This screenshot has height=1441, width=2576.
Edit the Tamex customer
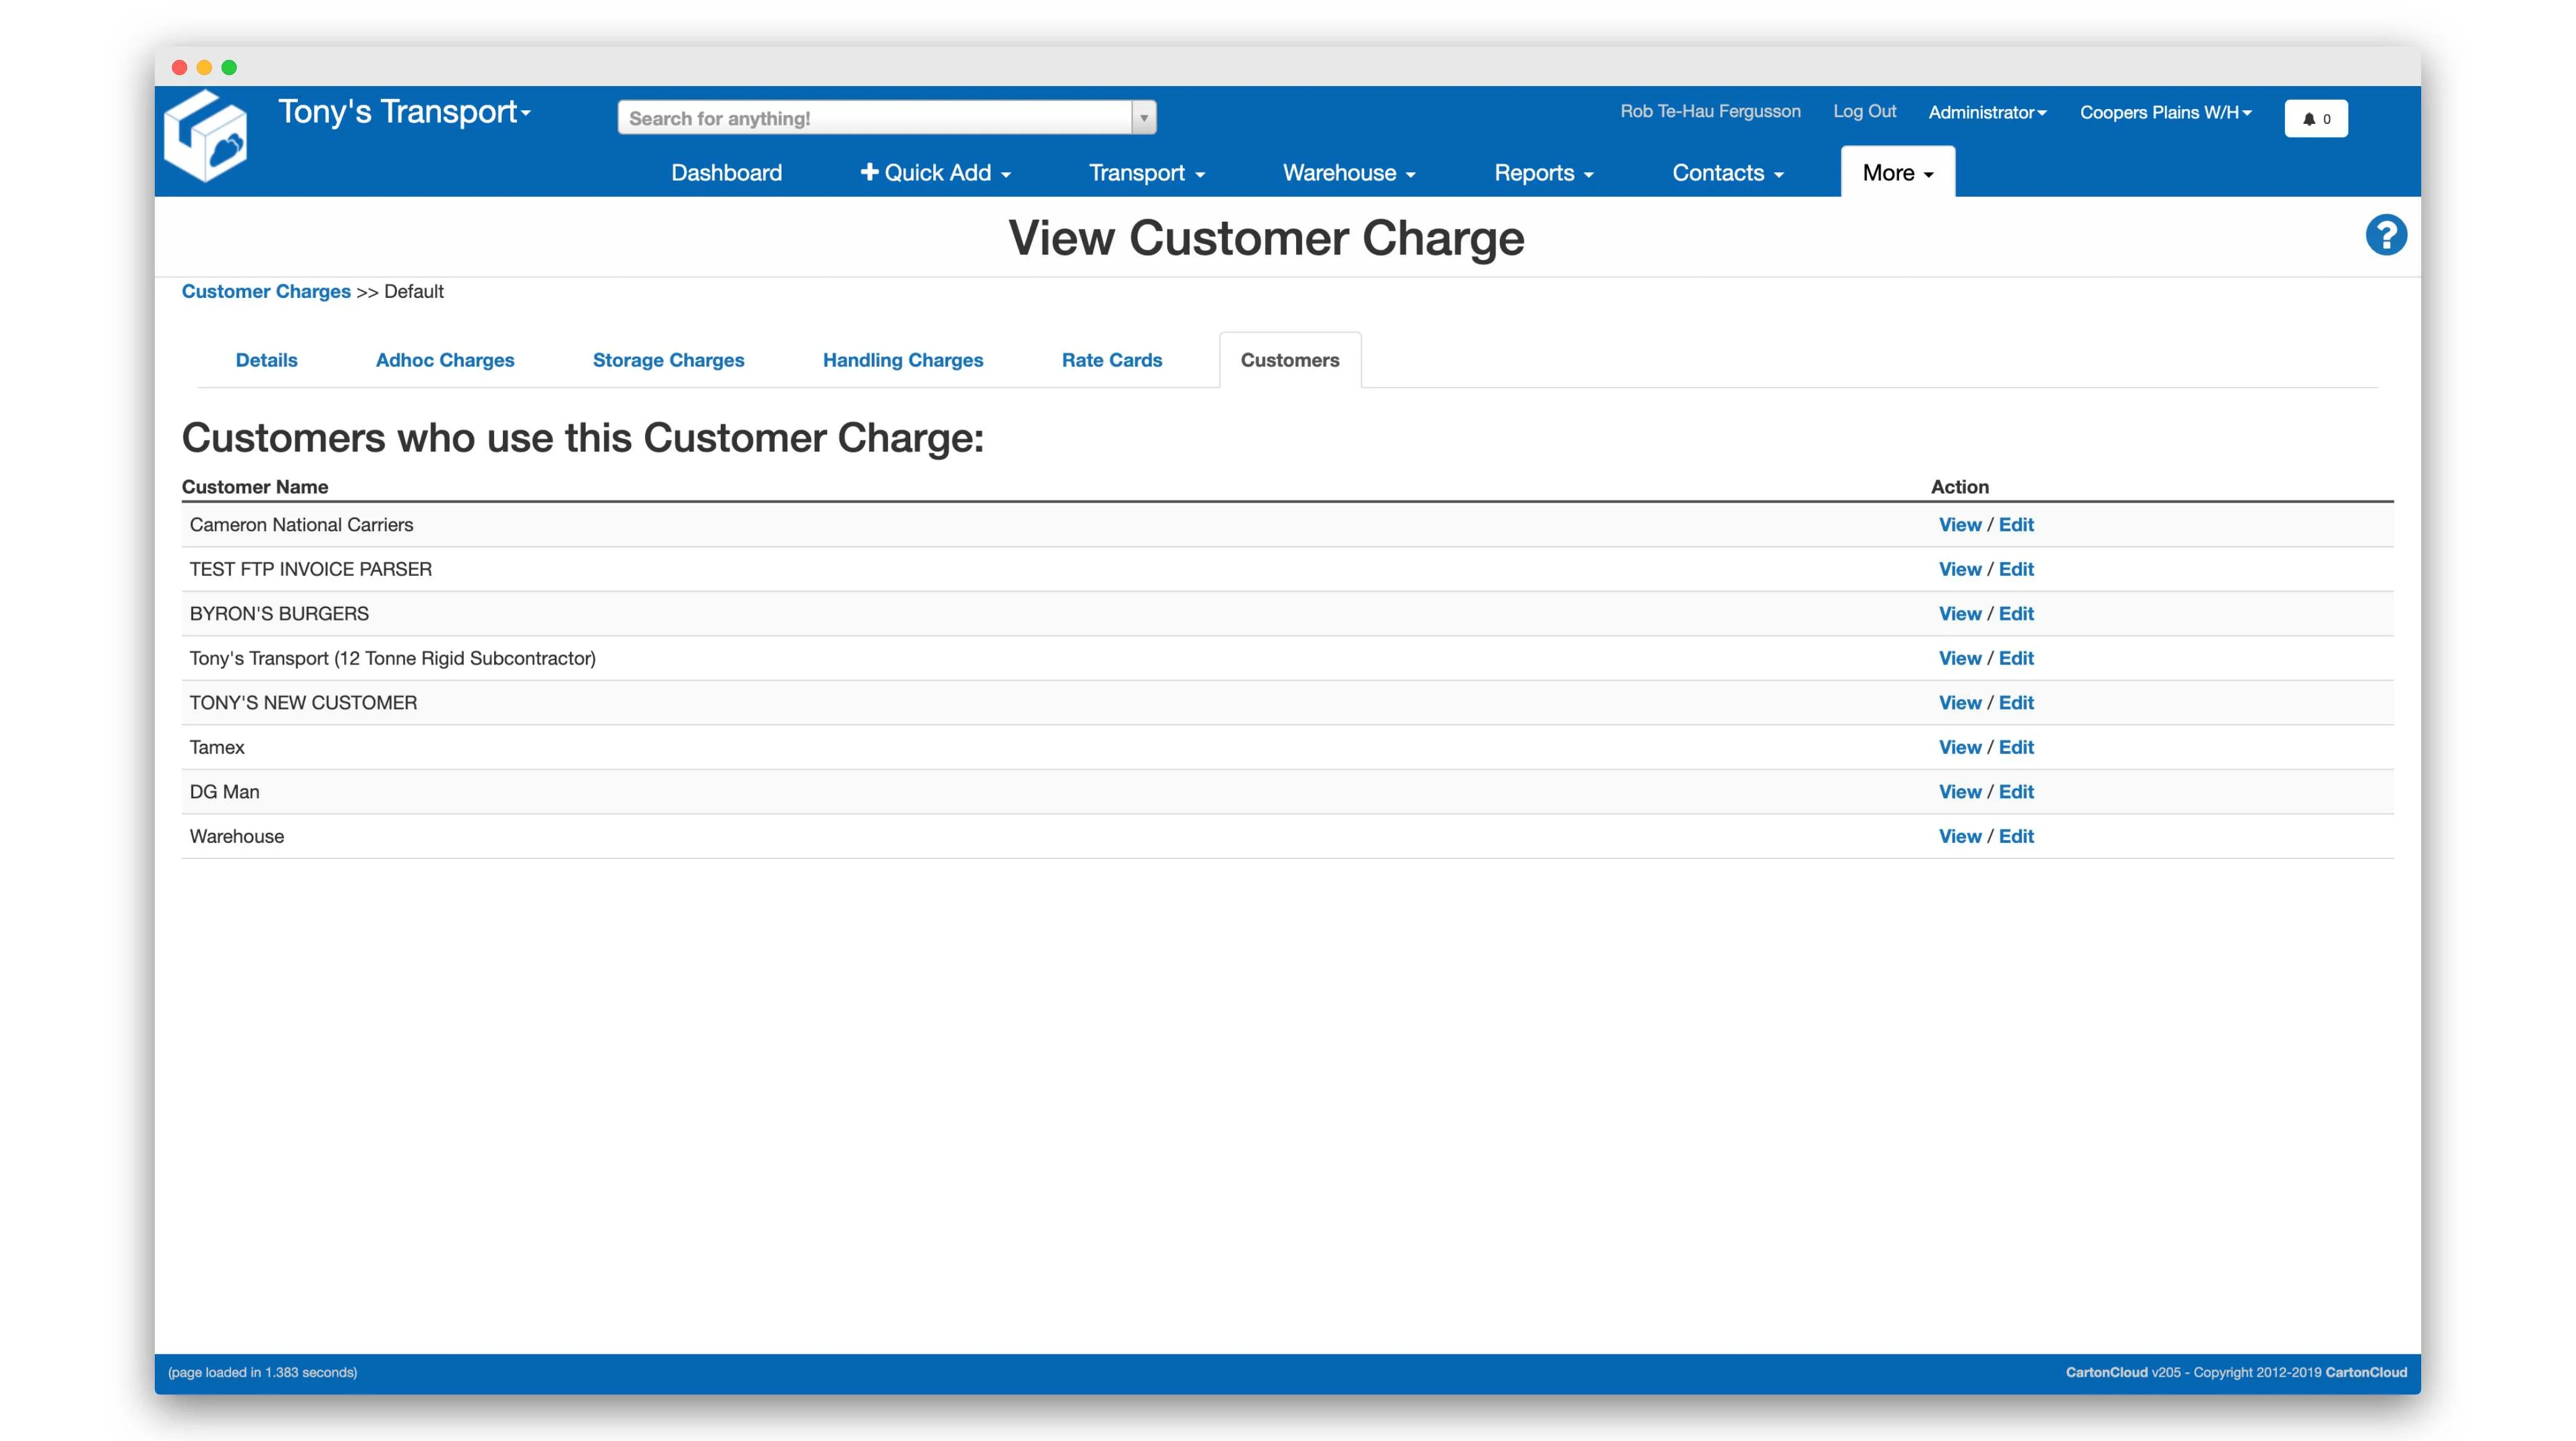click(x=2015, y=747)
